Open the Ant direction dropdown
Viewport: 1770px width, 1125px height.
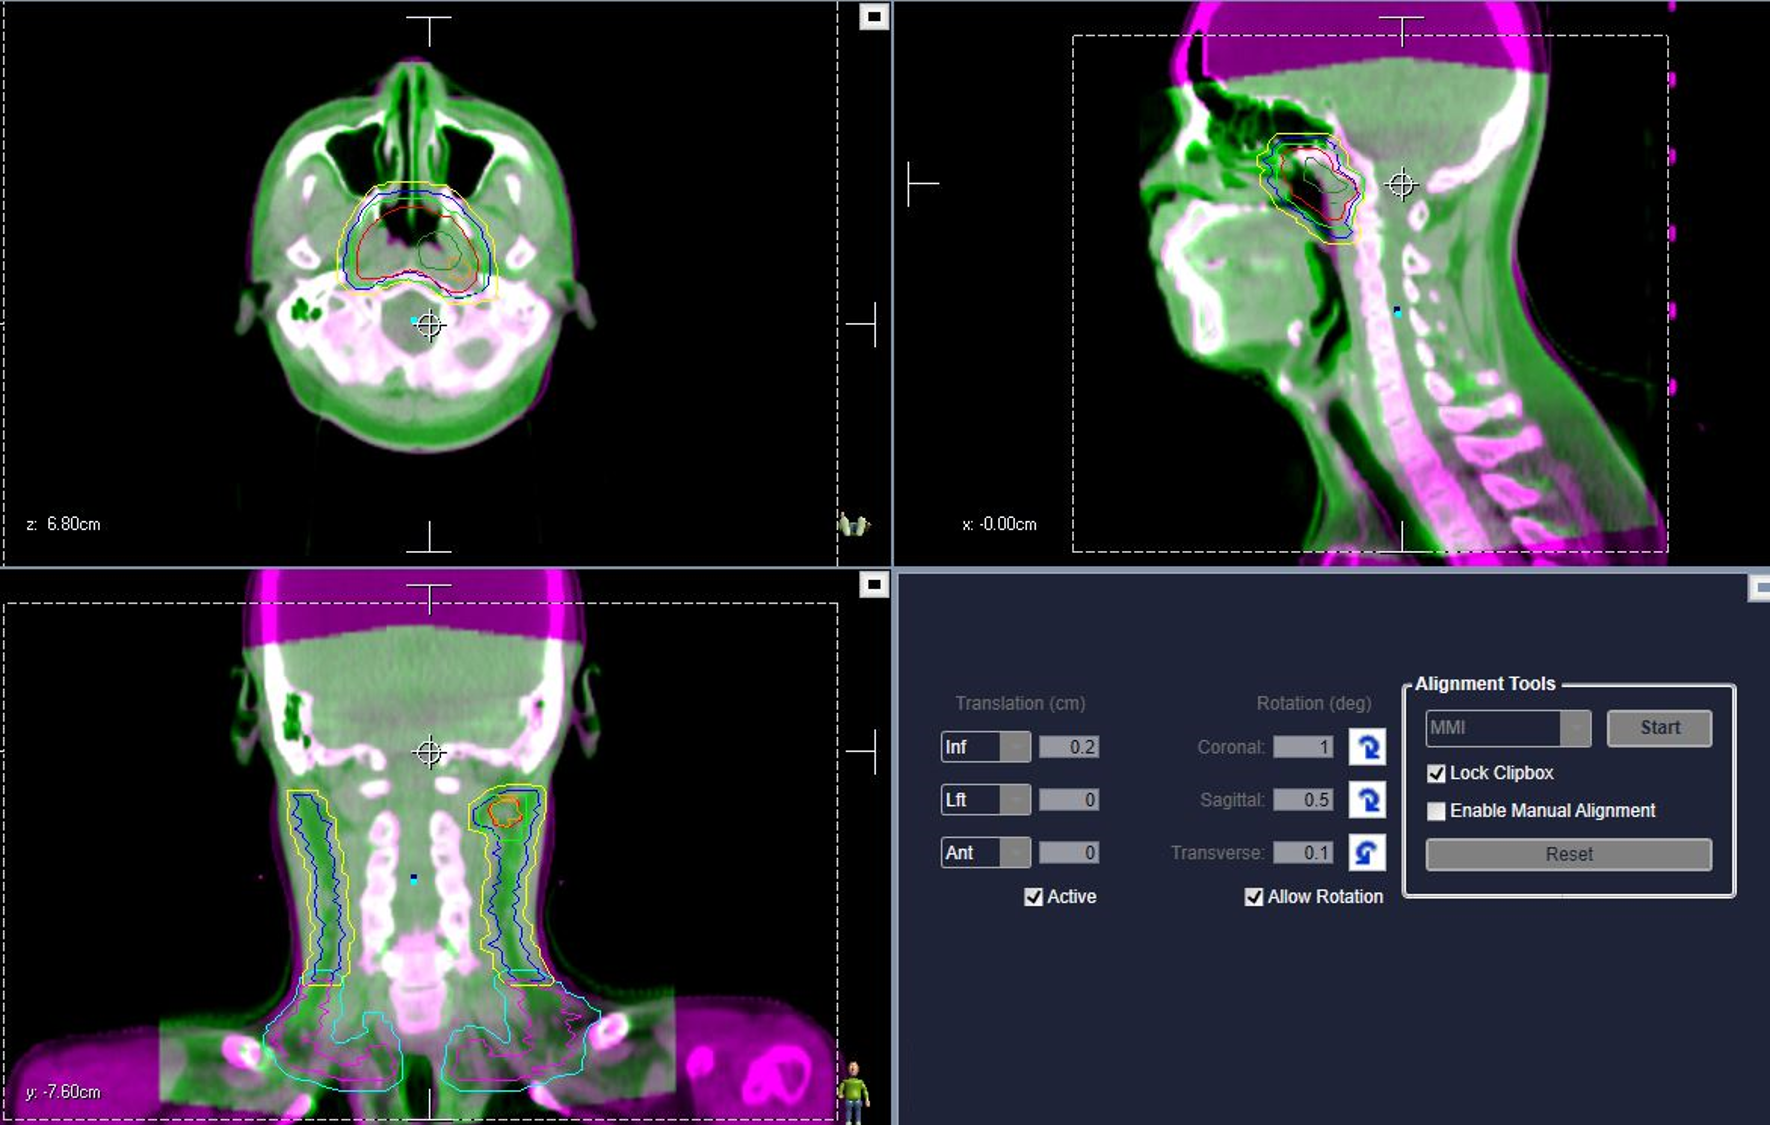pos(1015,853)
